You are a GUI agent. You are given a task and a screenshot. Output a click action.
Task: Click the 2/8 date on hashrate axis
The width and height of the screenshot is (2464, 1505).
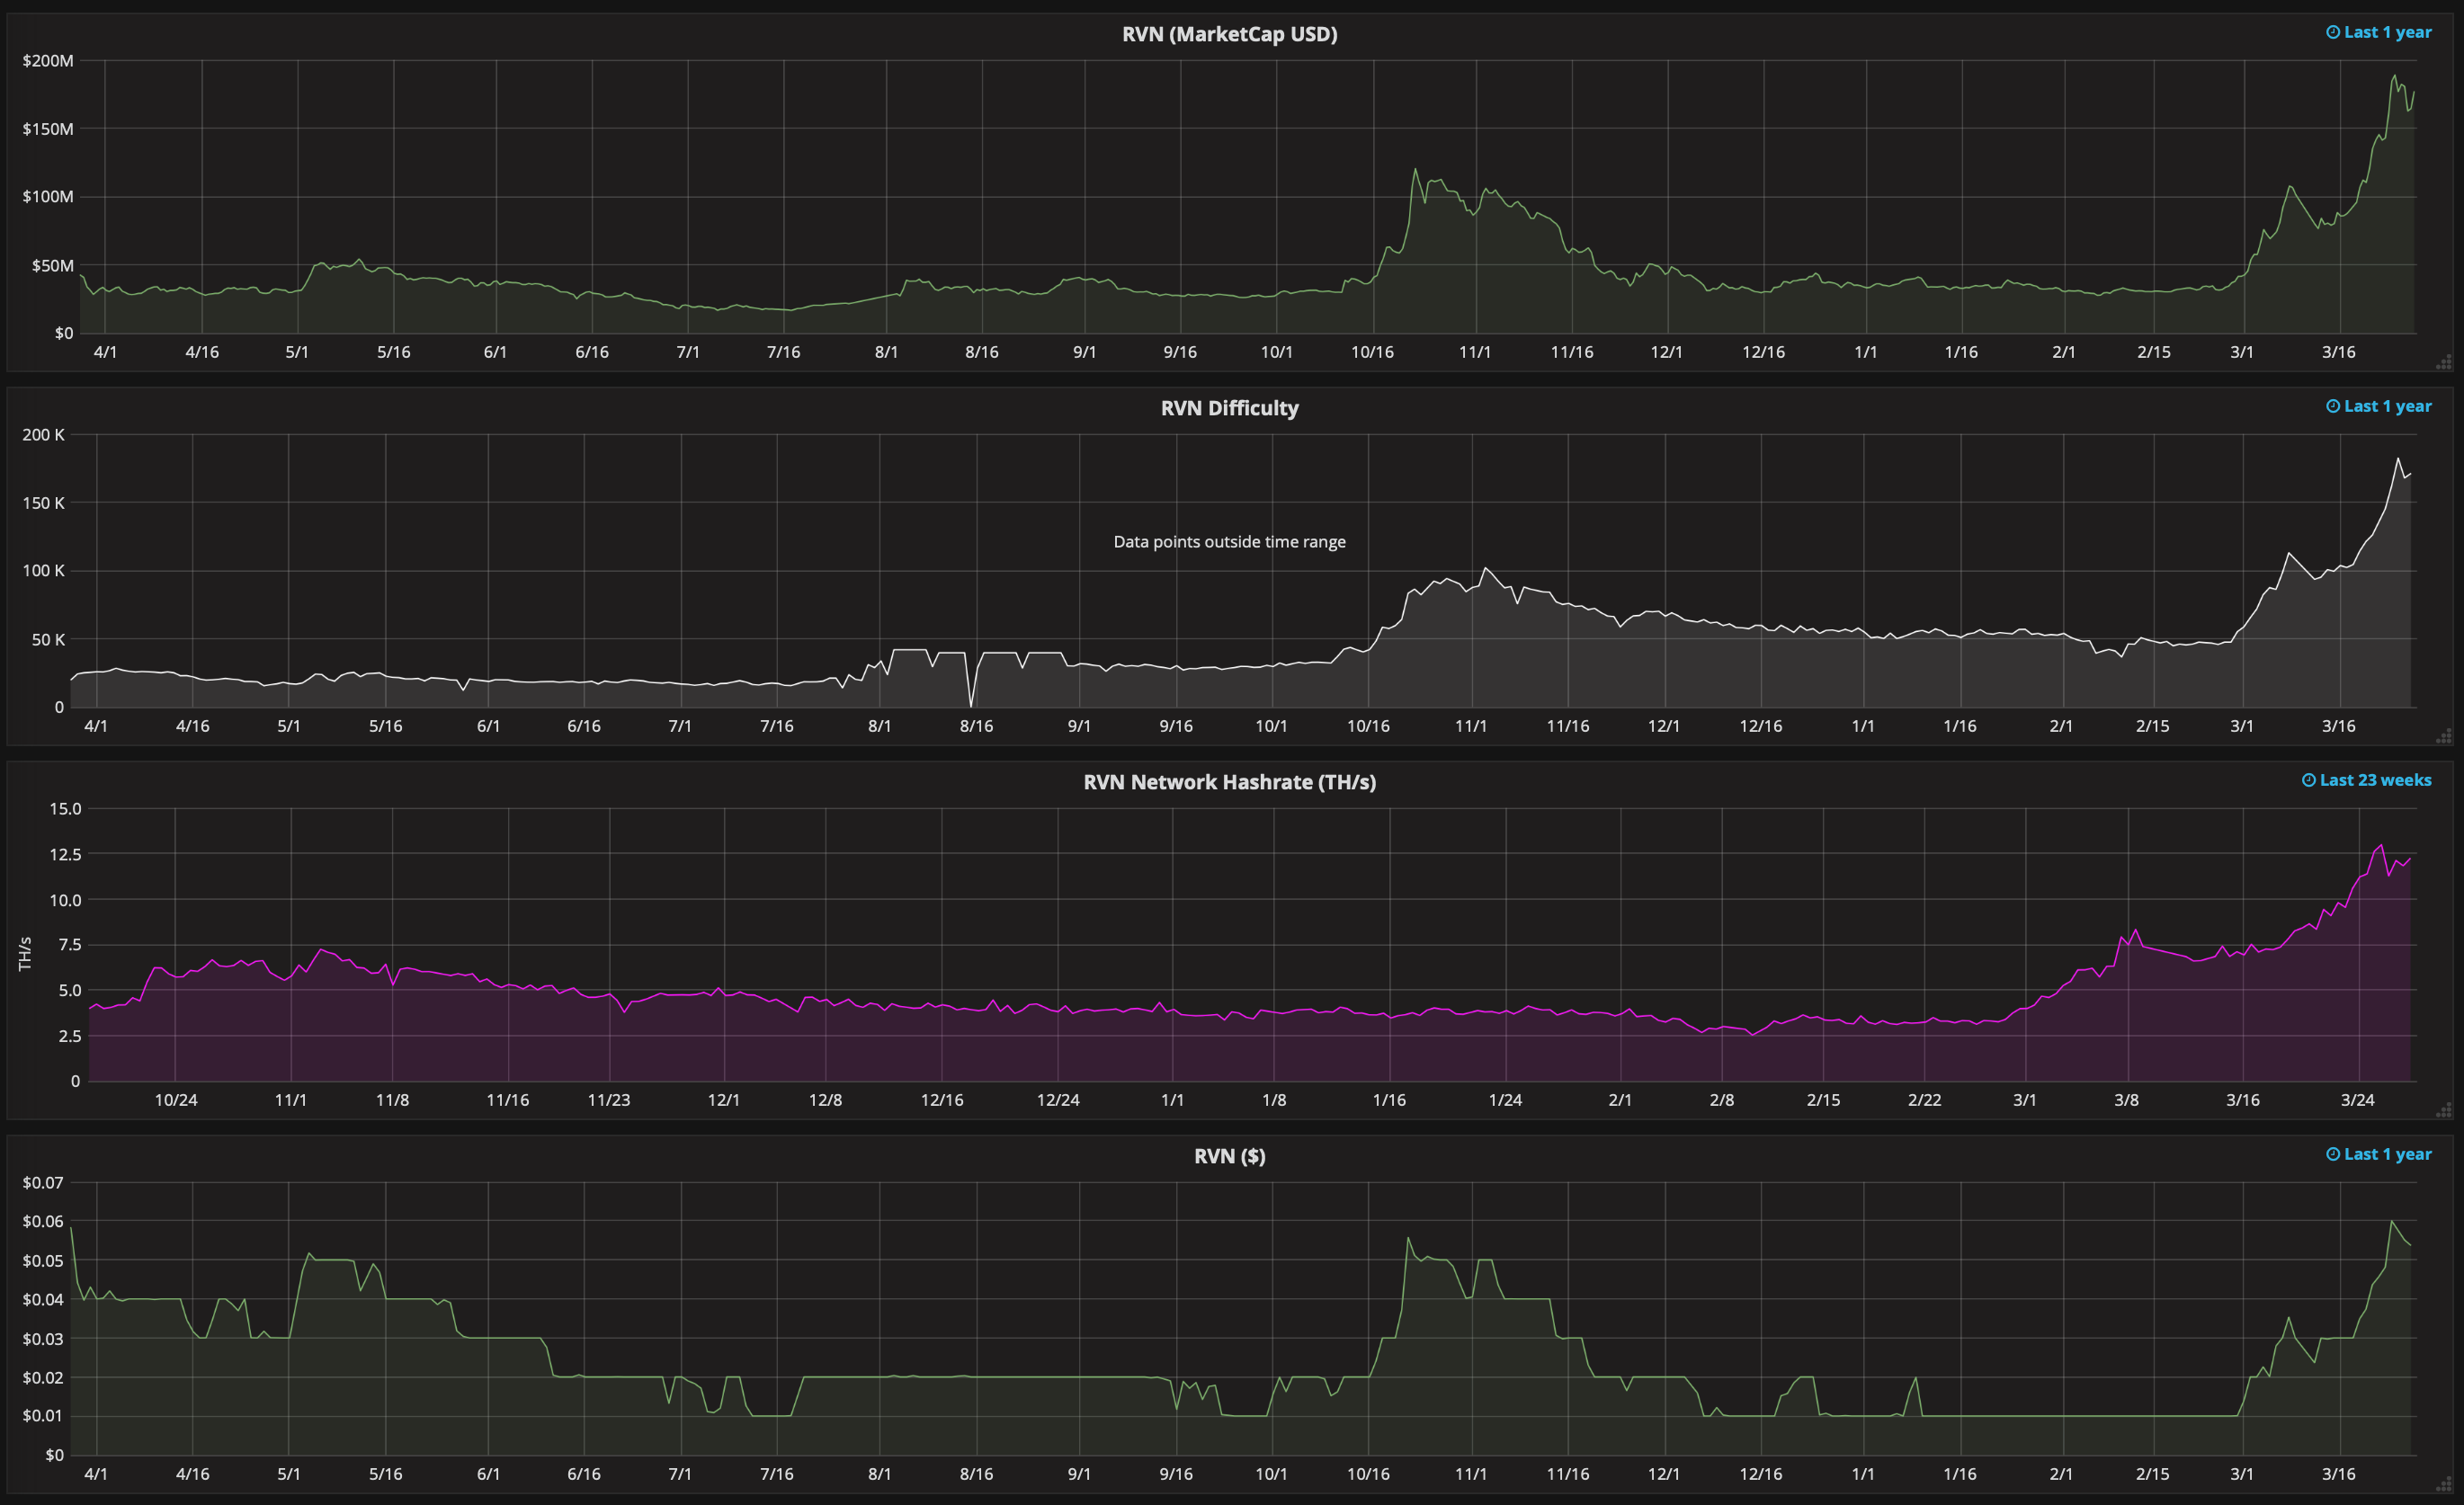(1722, 1100)
